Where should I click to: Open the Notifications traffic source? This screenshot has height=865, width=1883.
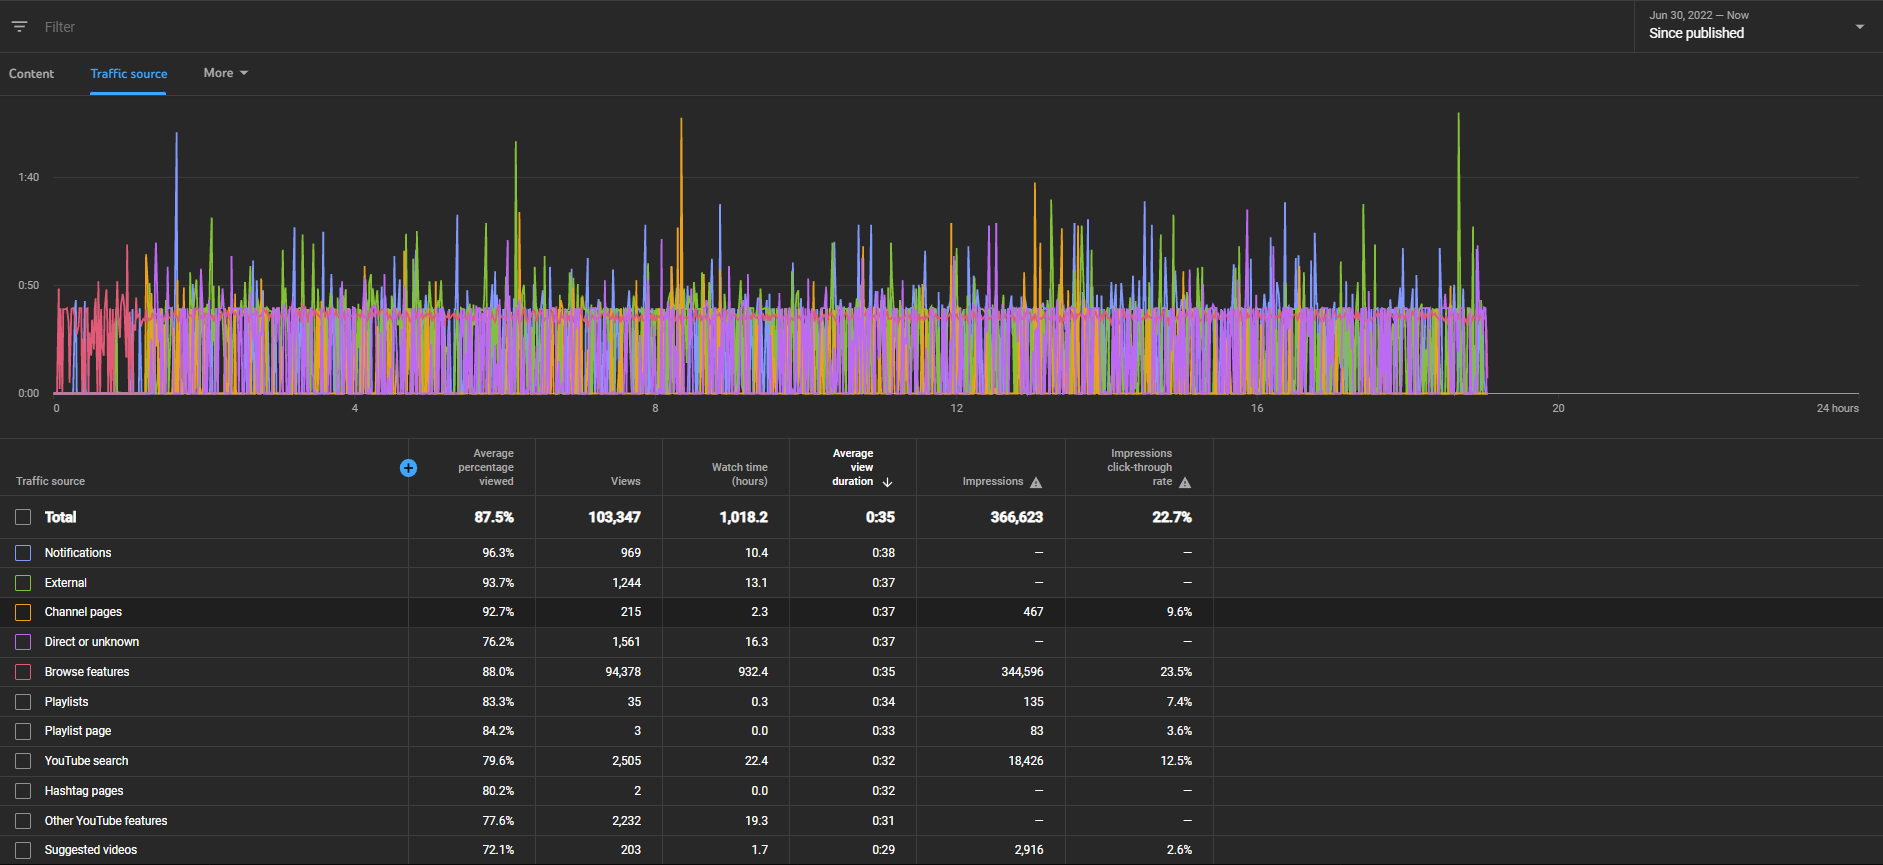click(x=78, y=553)
